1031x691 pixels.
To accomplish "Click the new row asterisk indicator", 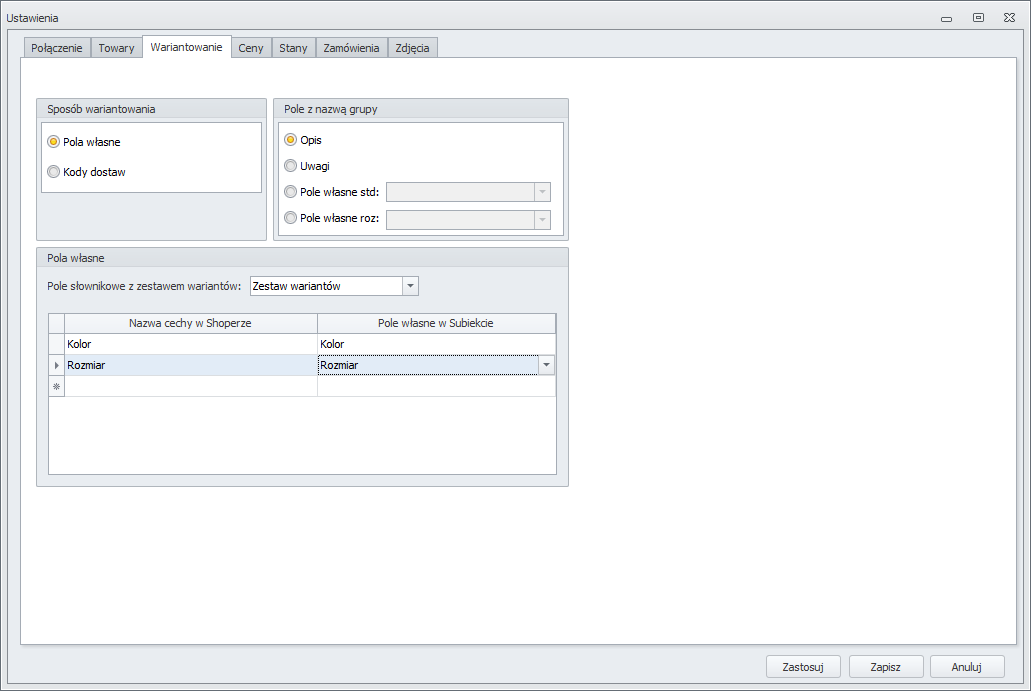I will click(57, 387).
